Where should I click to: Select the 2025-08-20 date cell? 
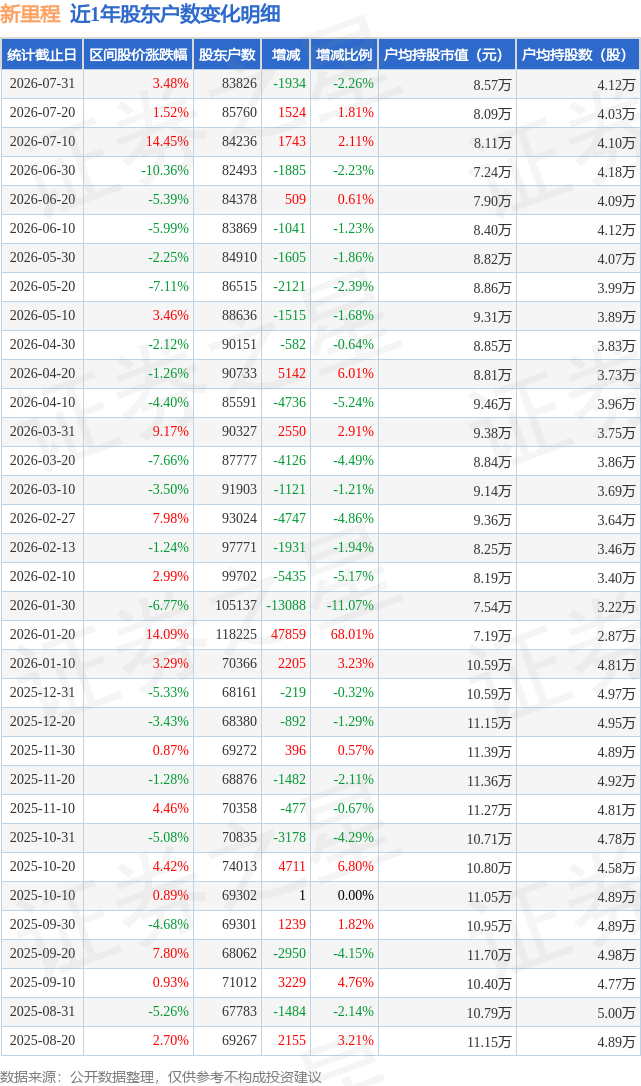[x=42, y=1040]
